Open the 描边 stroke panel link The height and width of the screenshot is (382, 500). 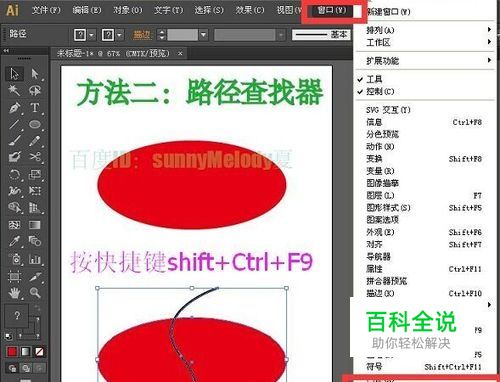[143, 34]
